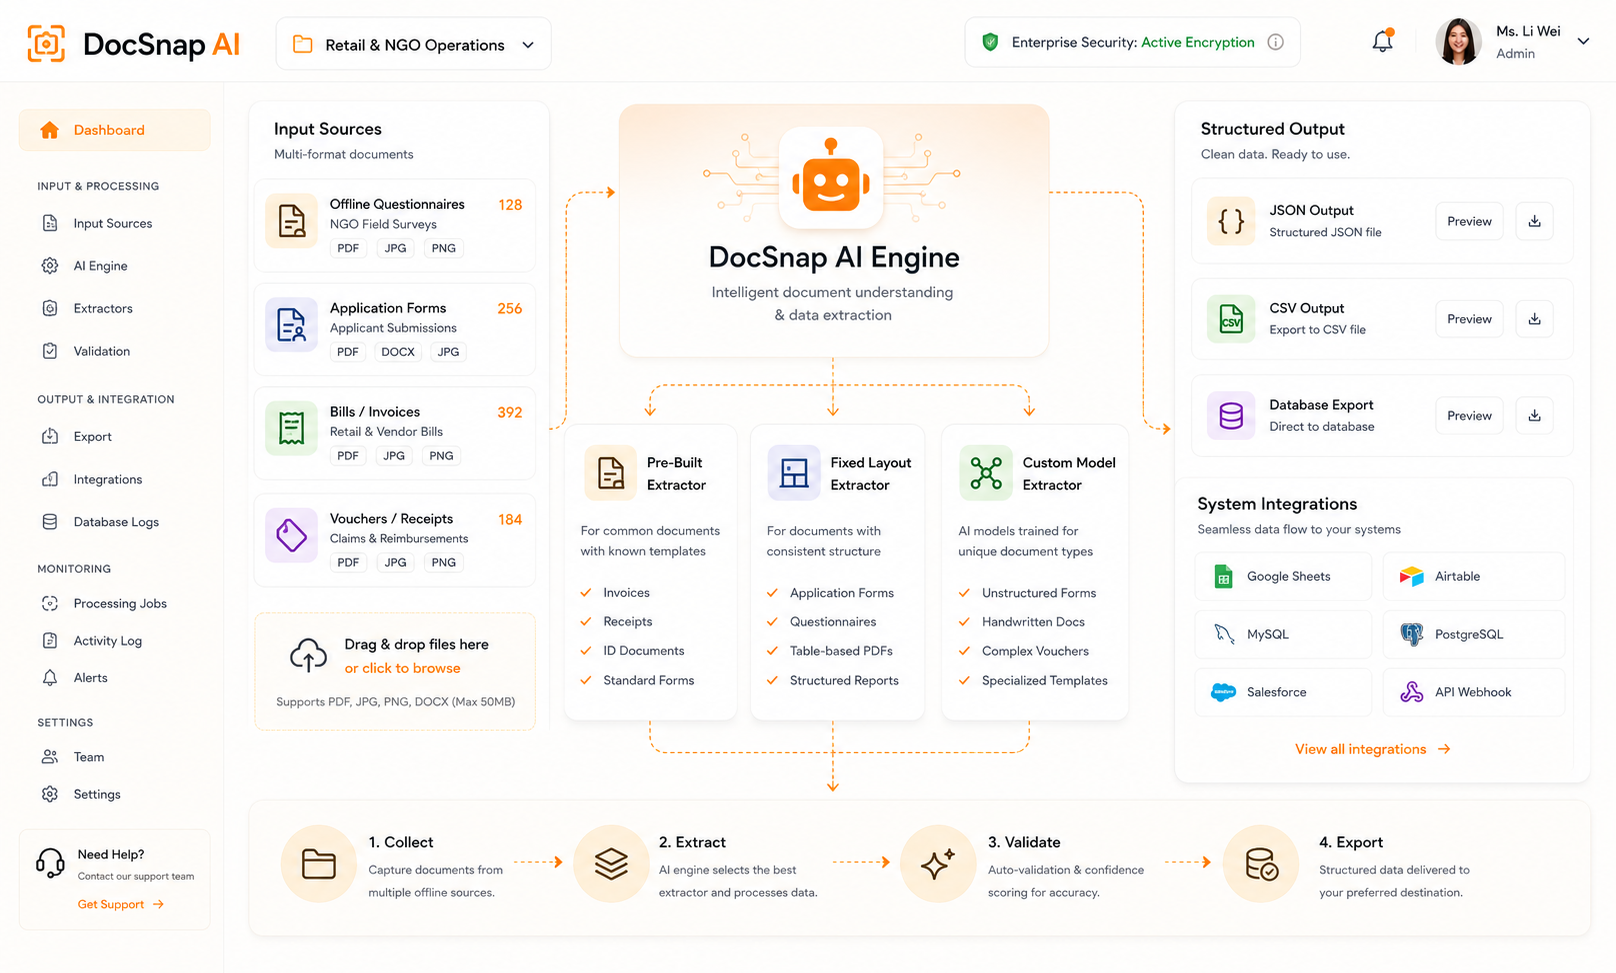Click the Database Export cylinder icon
The height and width of the screenshot is (973, 1616).
click(1231, 416)
